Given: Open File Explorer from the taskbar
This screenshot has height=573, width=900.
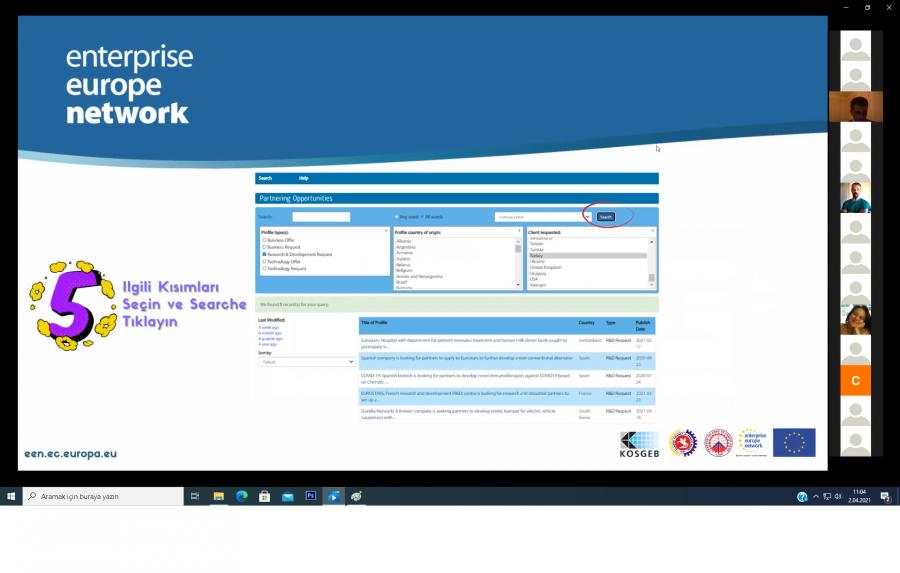Looking at the screenshot, I should [x=218, y=496].
